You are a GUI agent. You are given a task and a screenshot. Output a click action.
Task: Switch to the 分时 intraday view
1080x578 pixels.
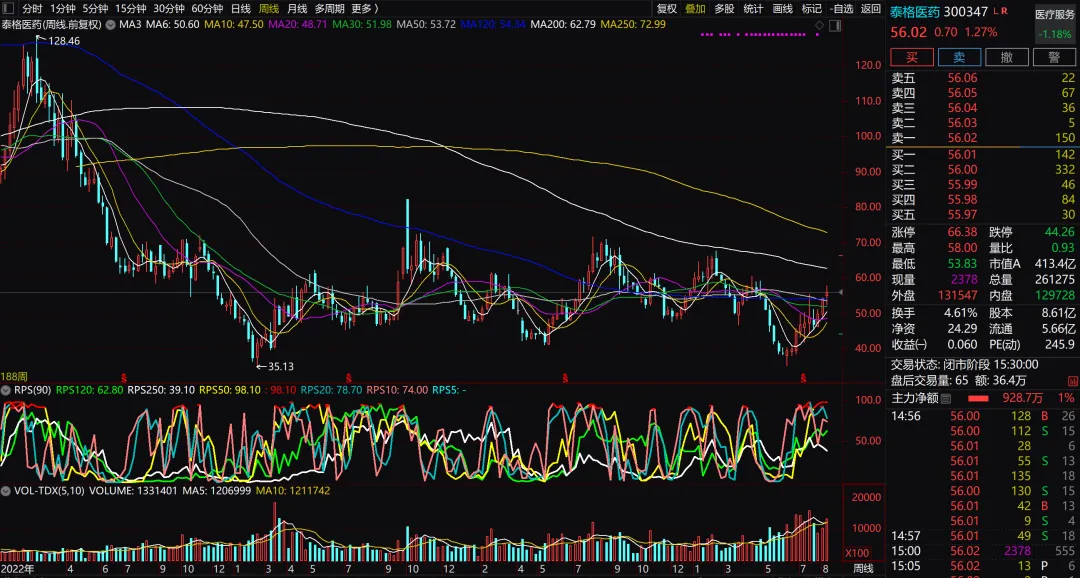click(32, 9)
